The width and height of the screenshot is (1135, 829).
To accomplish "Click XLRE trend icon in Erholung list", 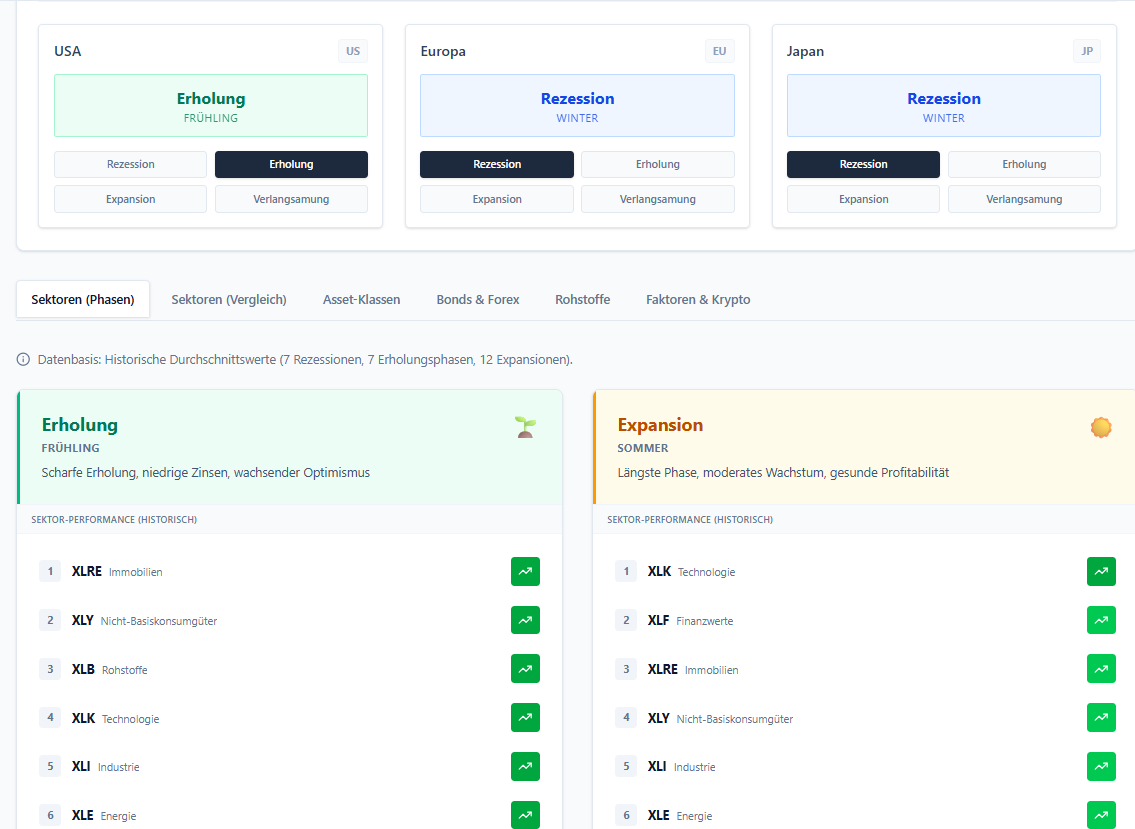I will tap(525, 571).
